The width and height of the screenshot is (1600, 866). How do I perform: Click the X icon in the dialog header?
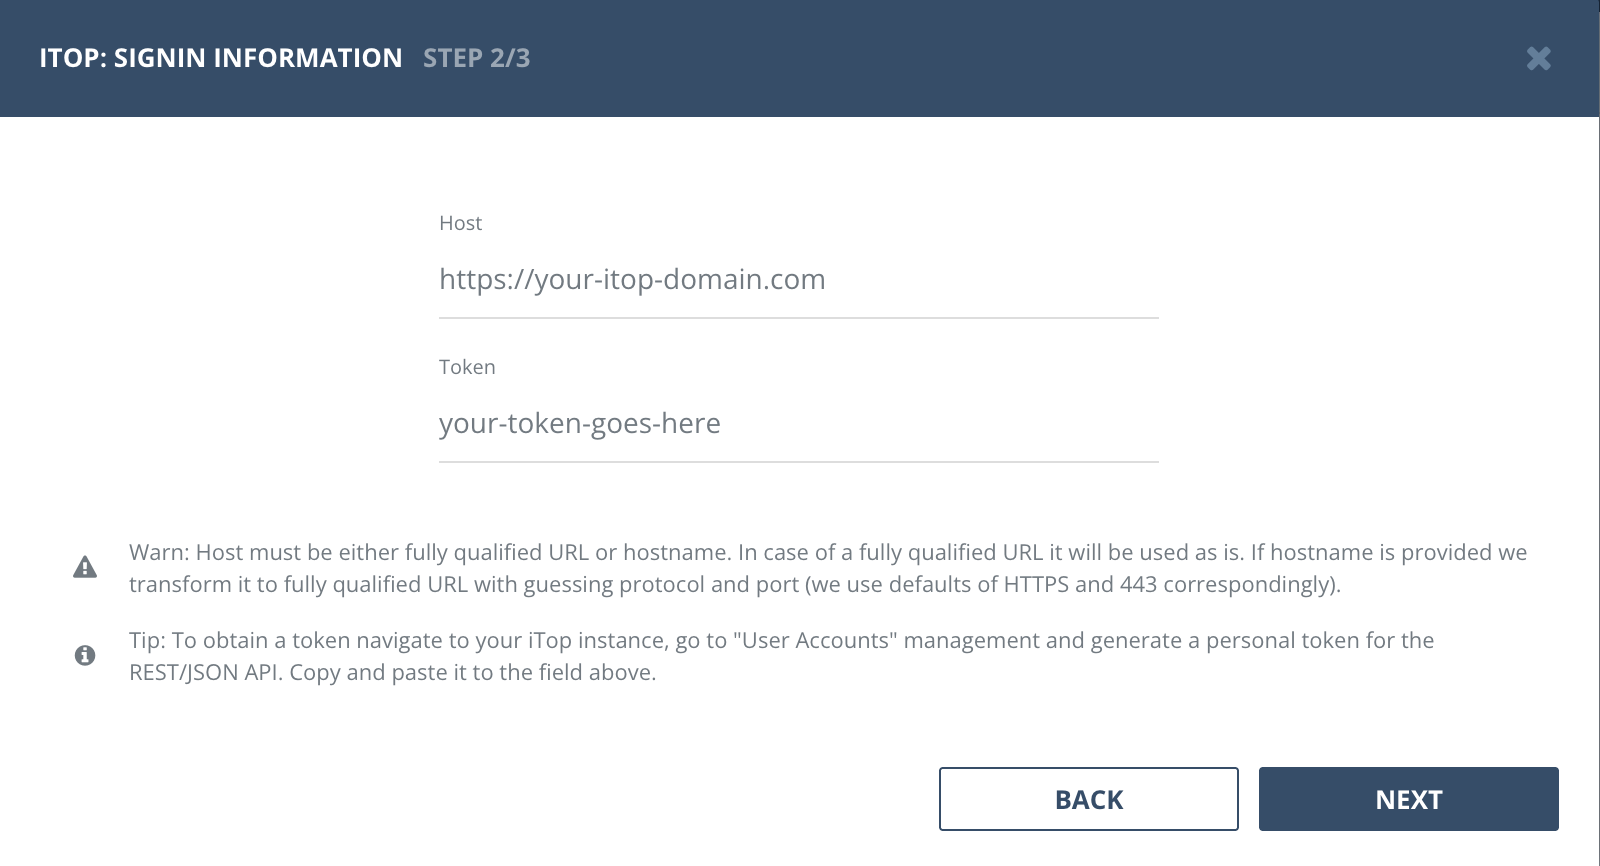coord(1540,58)
